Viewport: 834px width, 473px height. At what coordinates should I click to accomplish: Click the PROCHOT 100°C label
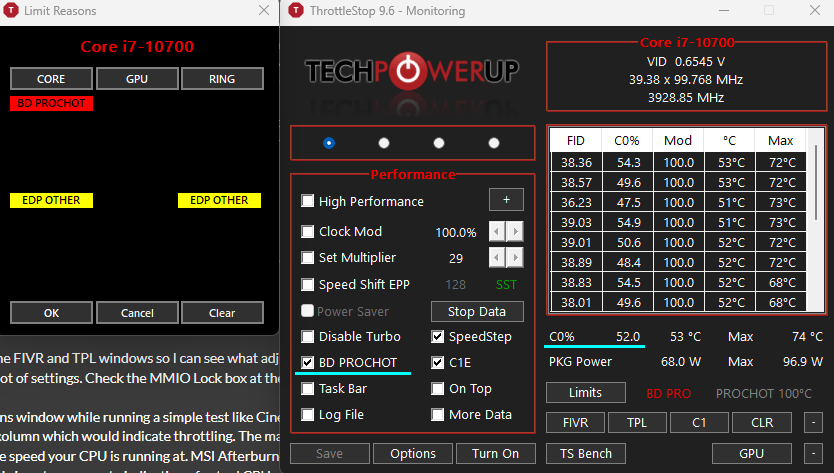pyautogui.click(x=764, y=394)
